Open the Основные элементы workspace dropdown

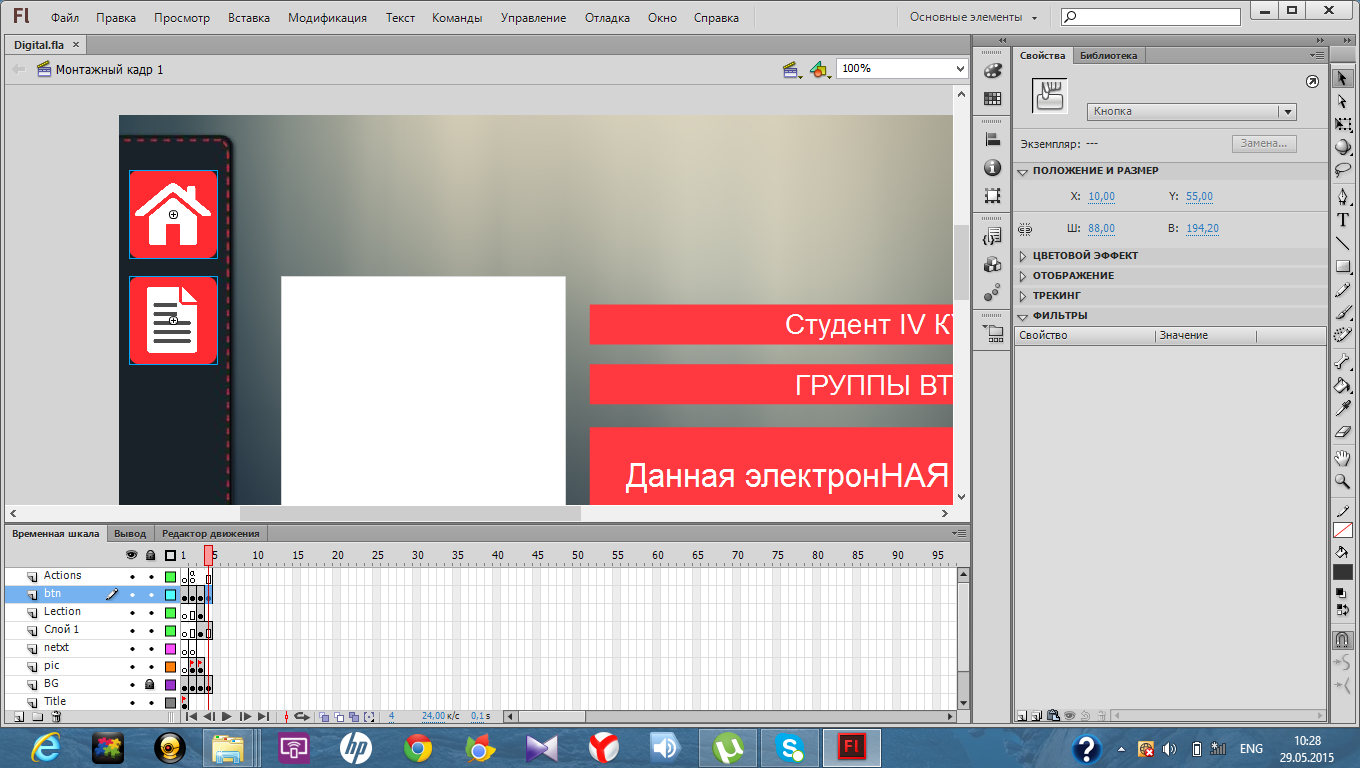[x=973, y=18]
